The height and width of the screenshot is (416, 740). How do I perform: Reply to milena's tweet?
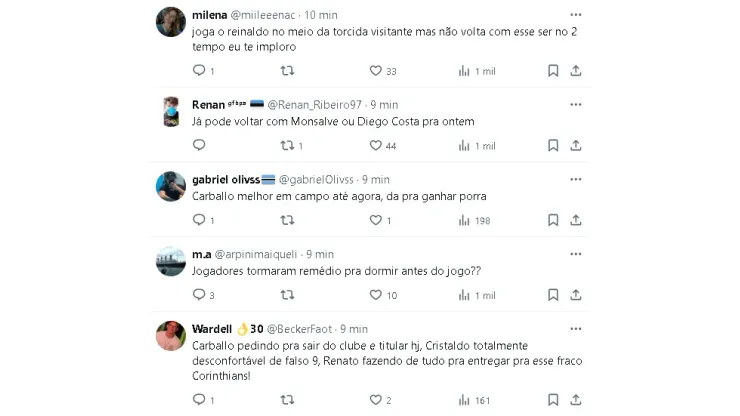pos(197,71)
